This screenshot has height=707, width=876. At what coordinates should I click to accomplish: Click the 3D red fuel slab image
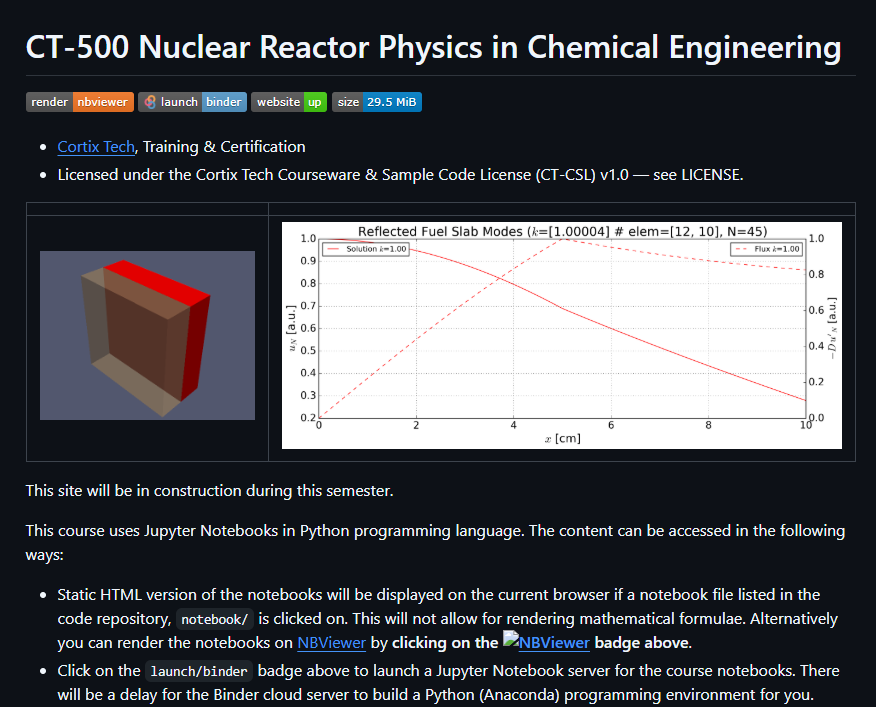147,335
